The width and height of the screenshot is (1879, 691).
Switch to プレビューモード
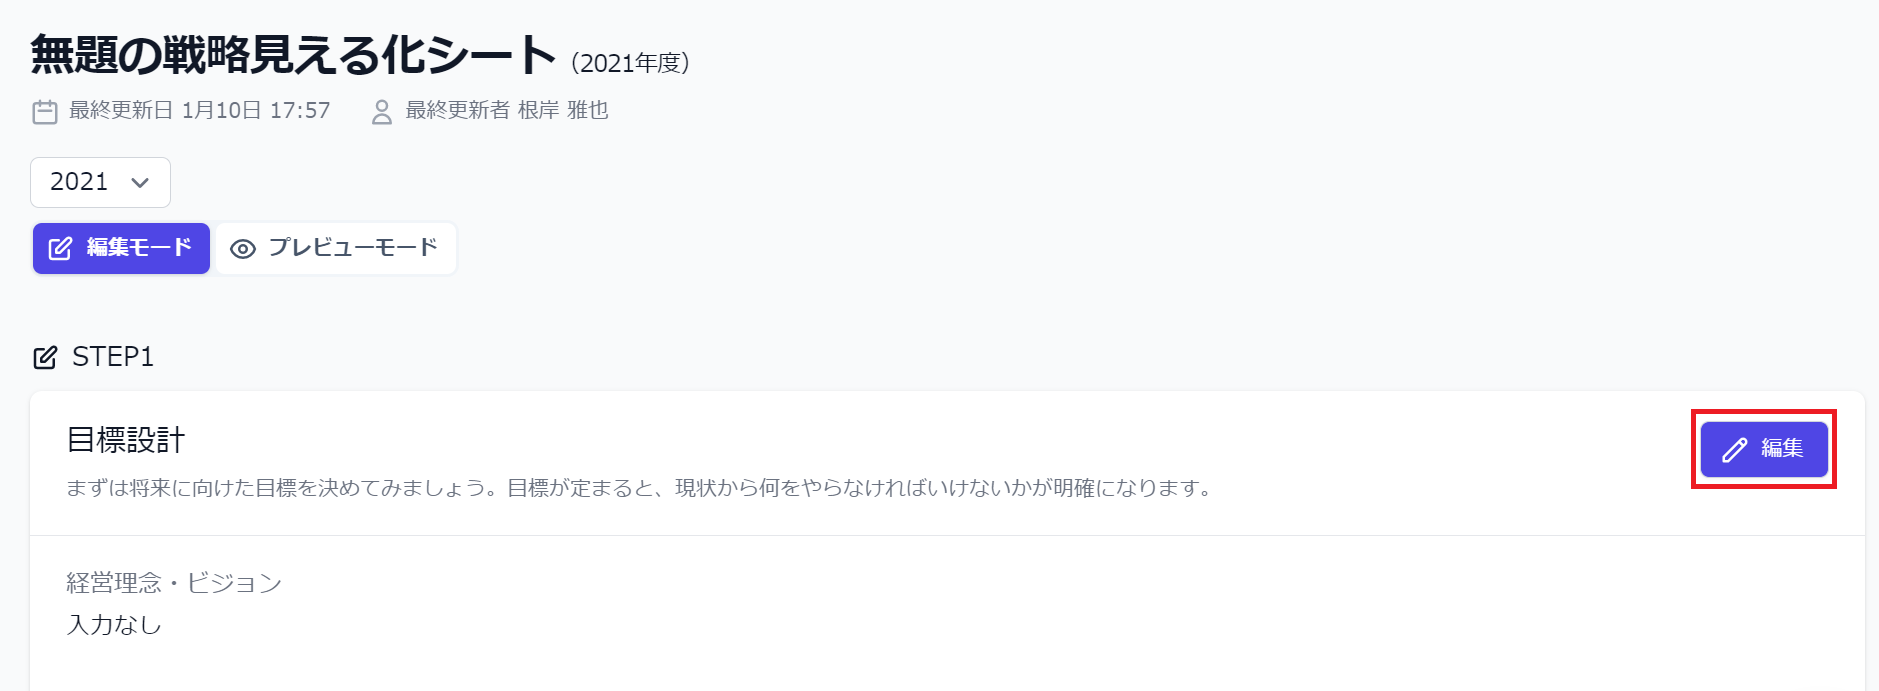[x=336, y=248]
